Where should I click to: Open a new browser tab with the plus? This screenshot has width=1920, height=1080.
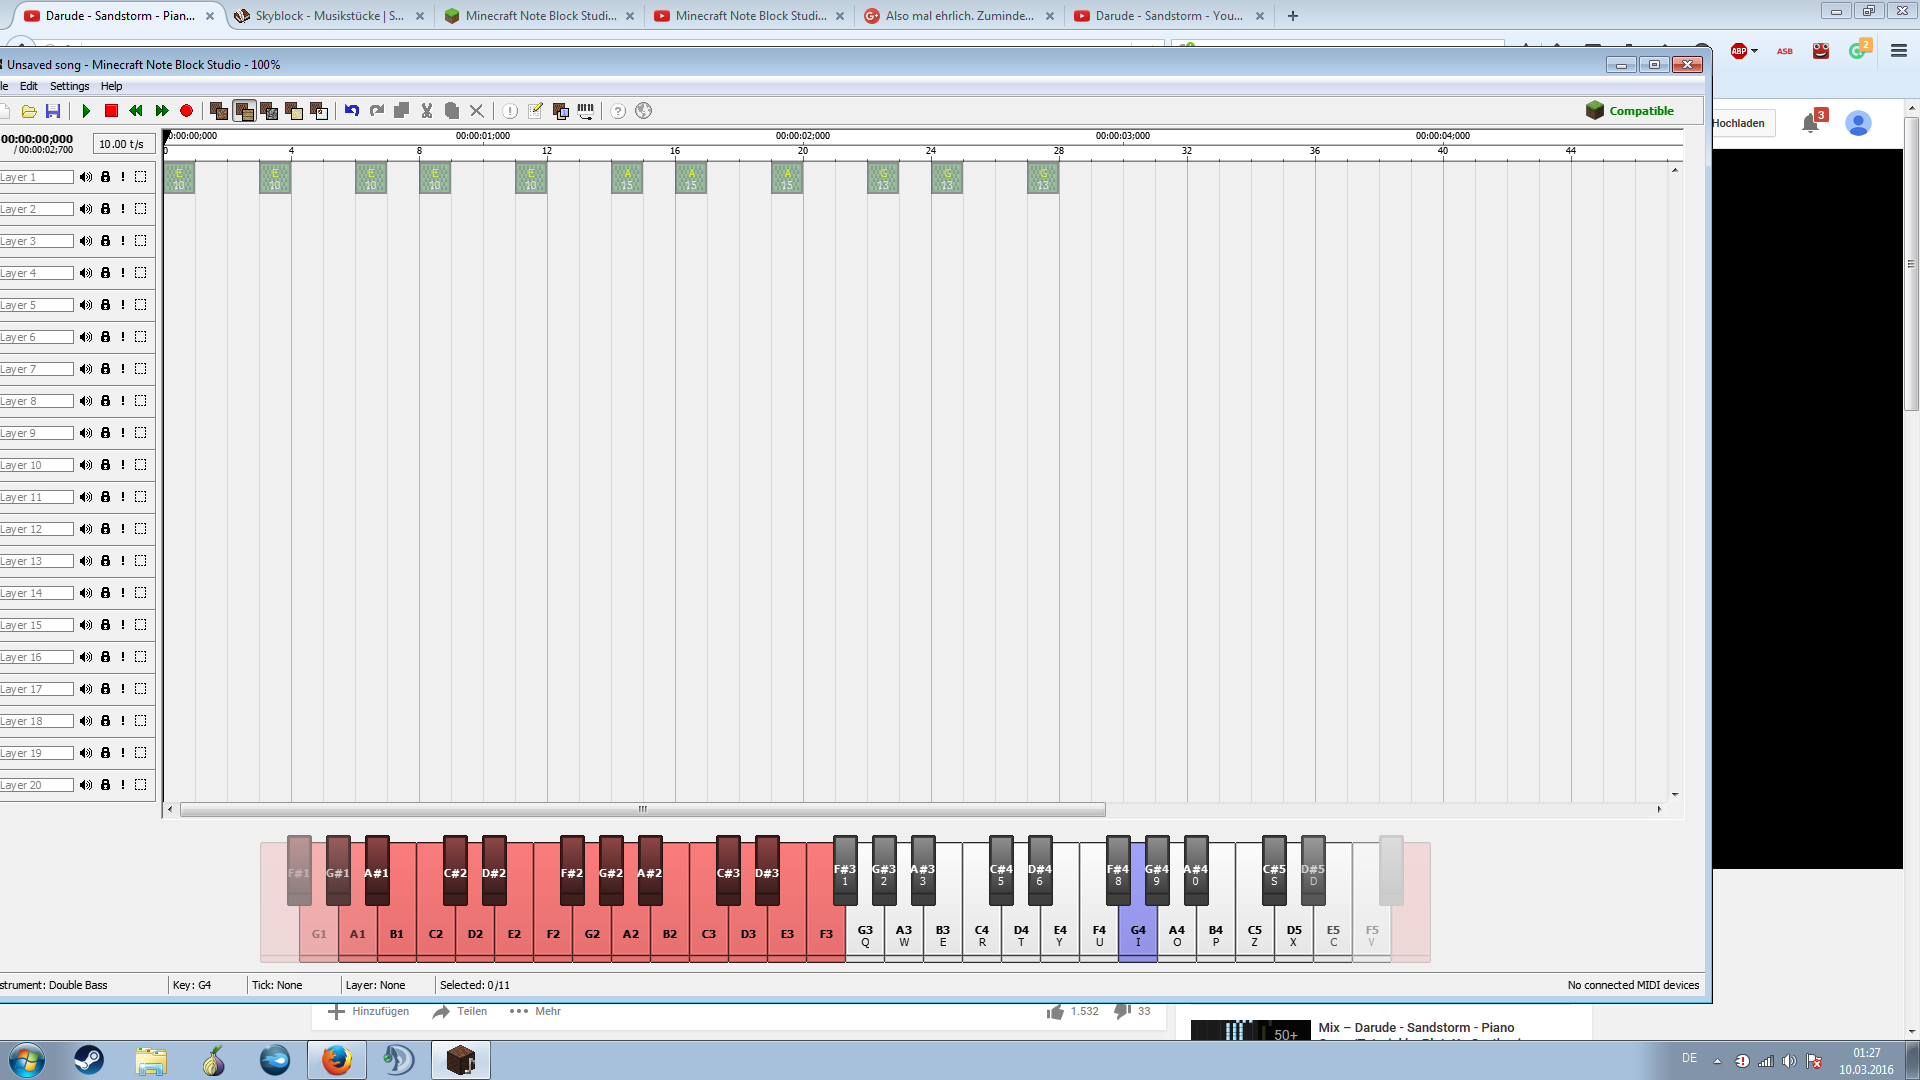coord(1293,16)
